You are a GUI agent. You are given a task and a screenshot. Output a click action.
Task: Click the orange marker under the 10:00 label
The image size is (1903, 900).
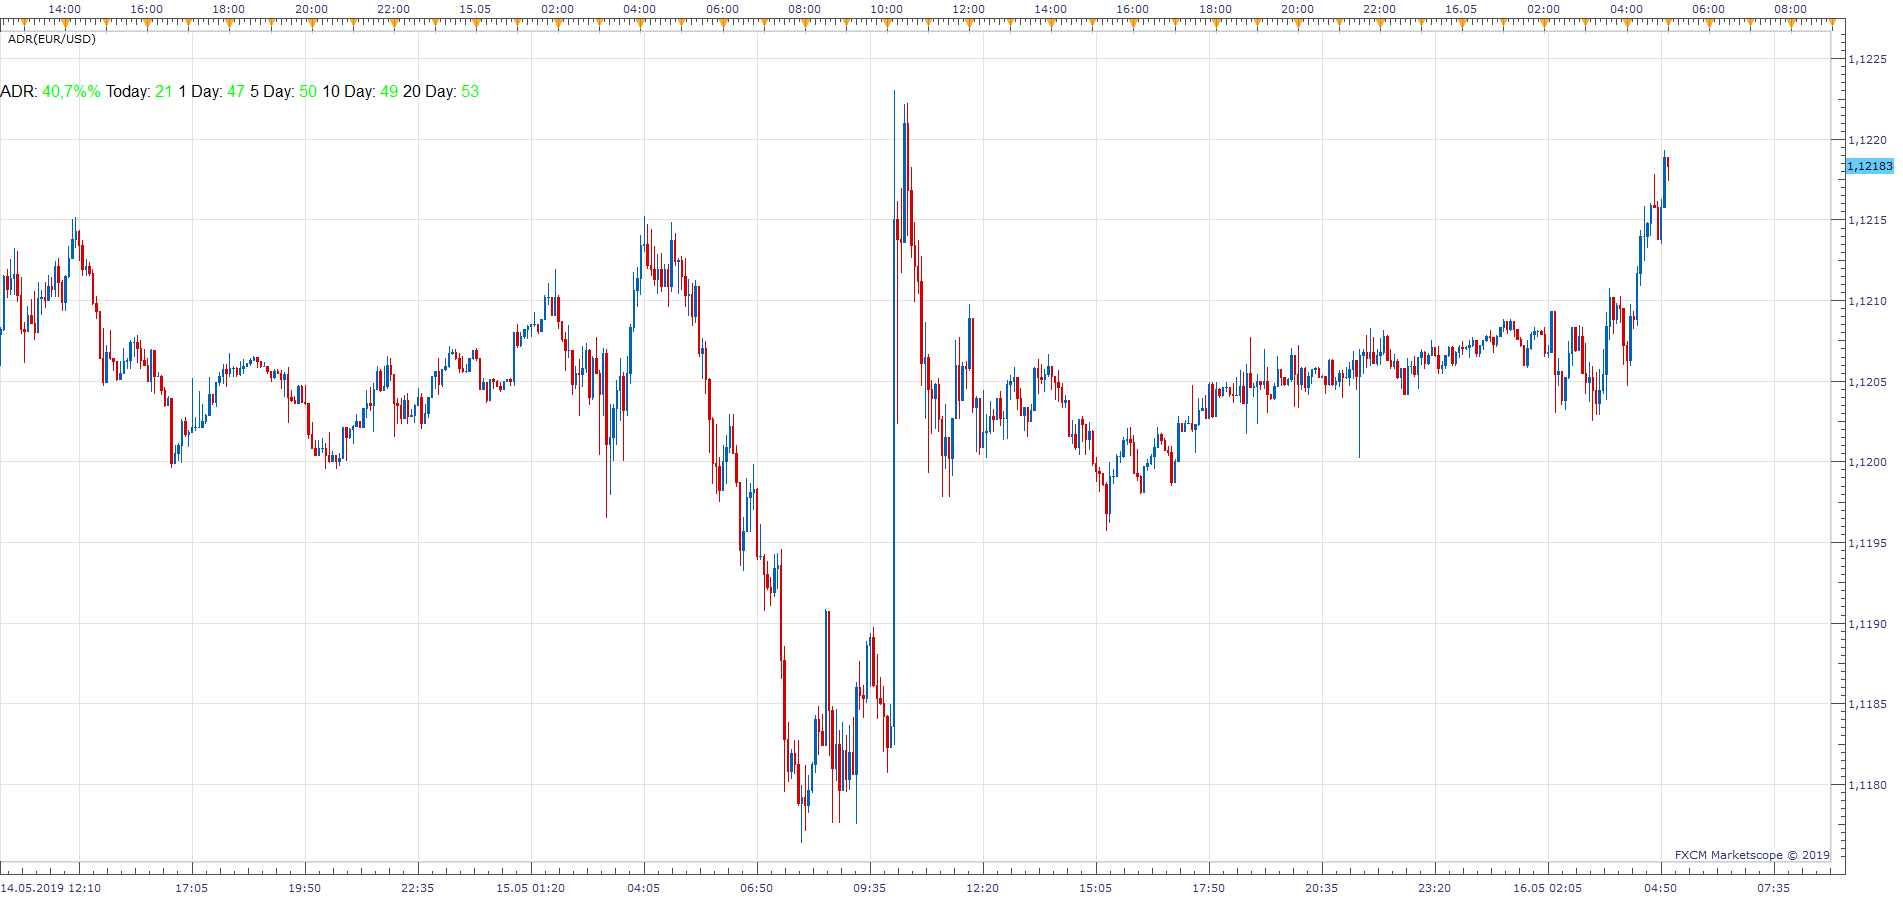(886, 24)
